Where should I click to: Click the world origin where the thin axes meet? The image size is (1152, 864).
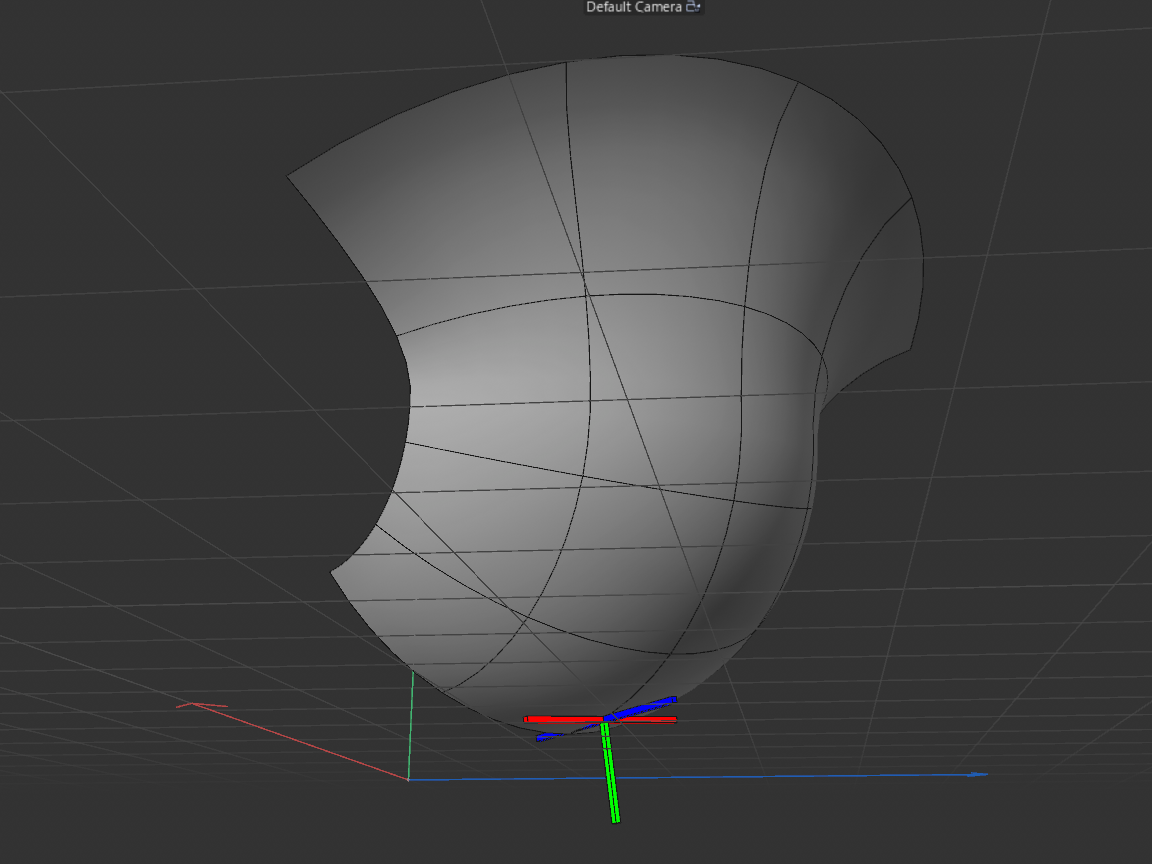(409, 780)
